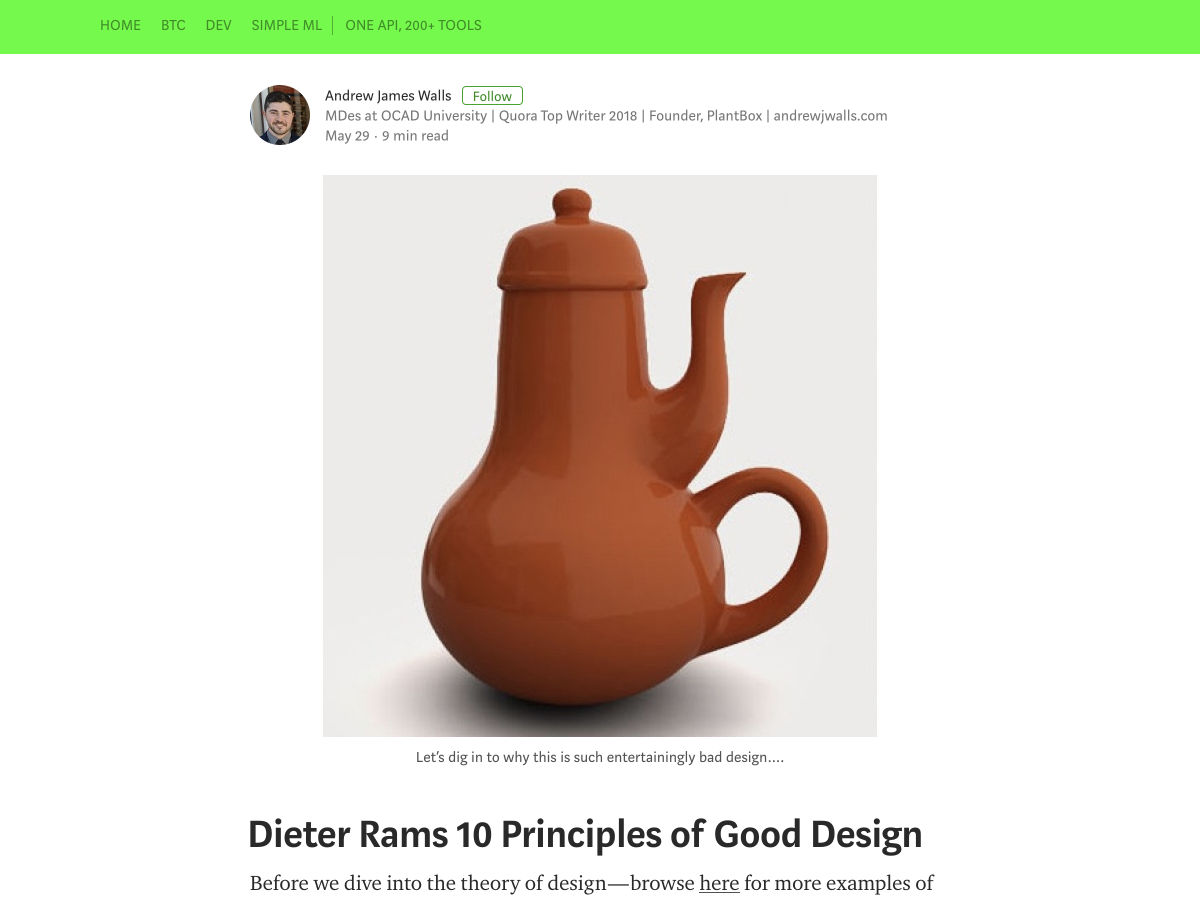
Task: Click the May 29 publish date
Action: 347,136
